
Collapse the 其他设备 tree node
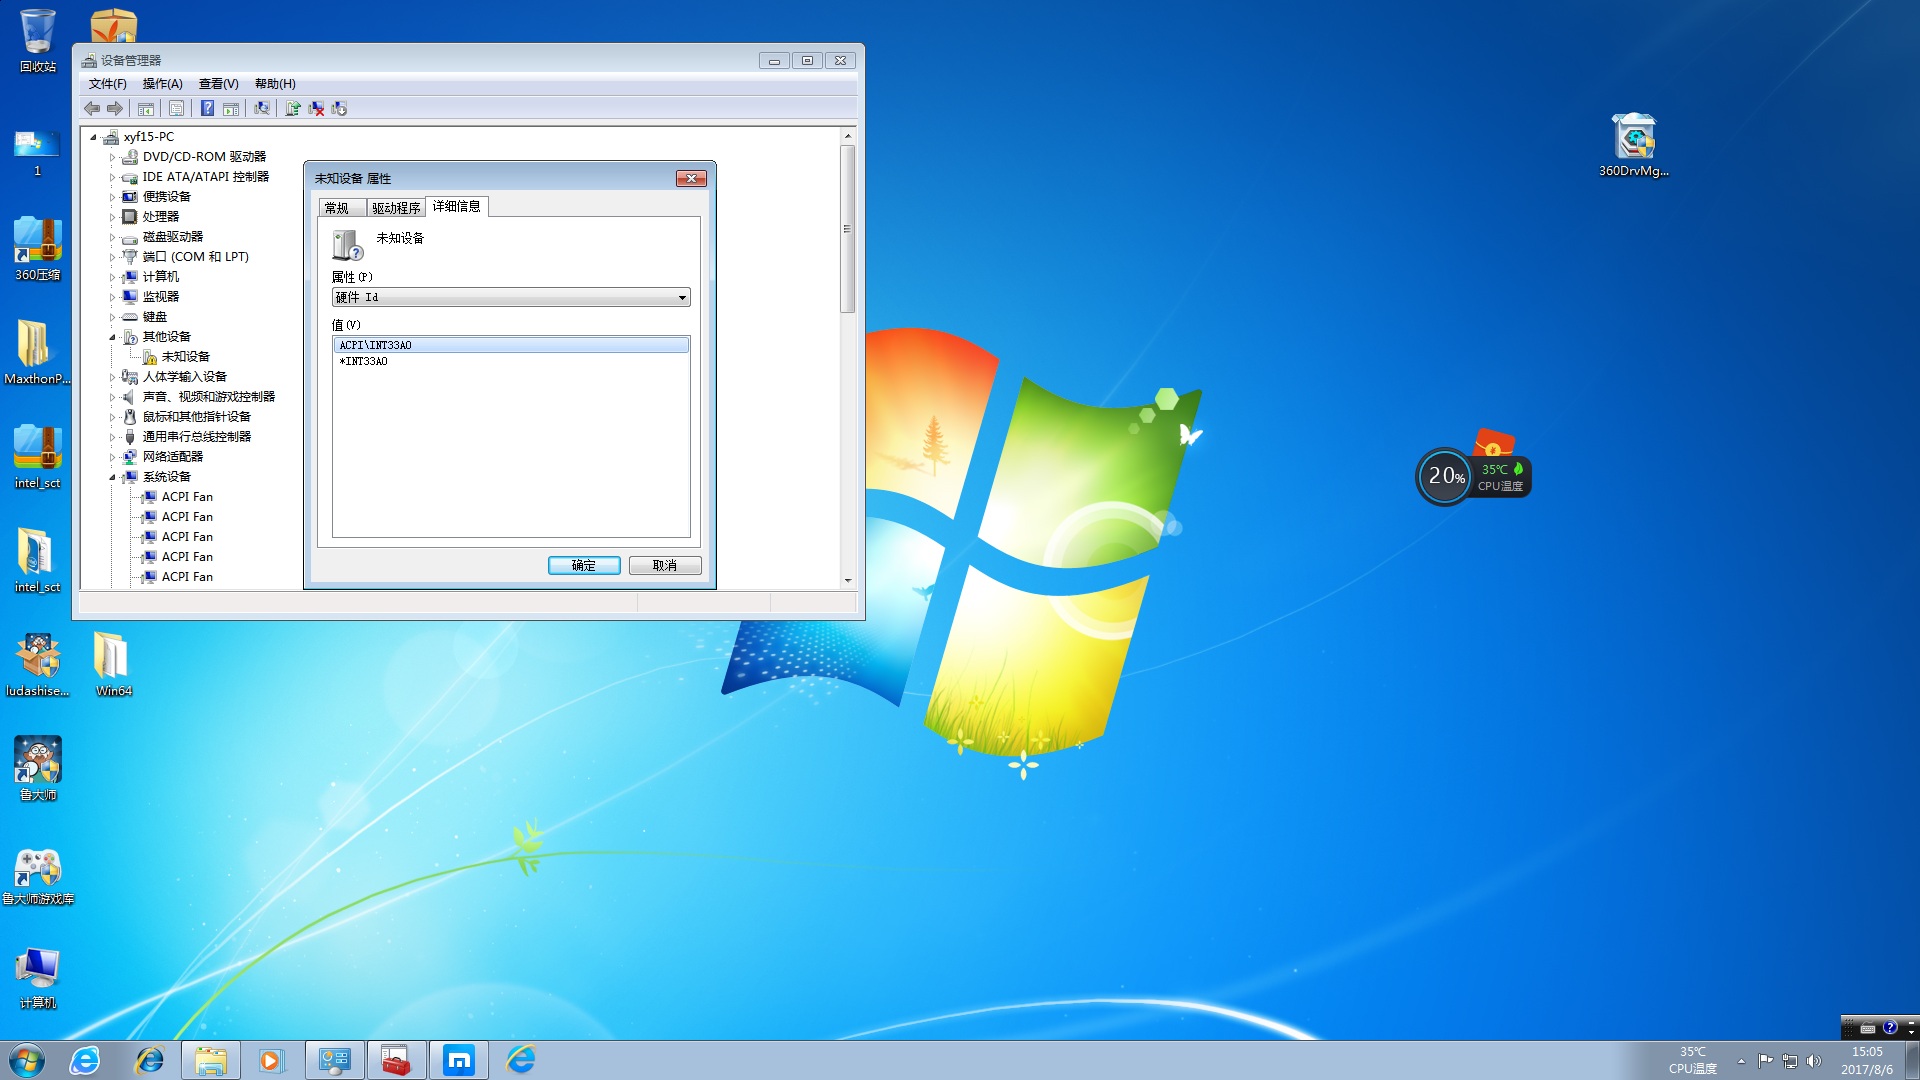point(112,337)
